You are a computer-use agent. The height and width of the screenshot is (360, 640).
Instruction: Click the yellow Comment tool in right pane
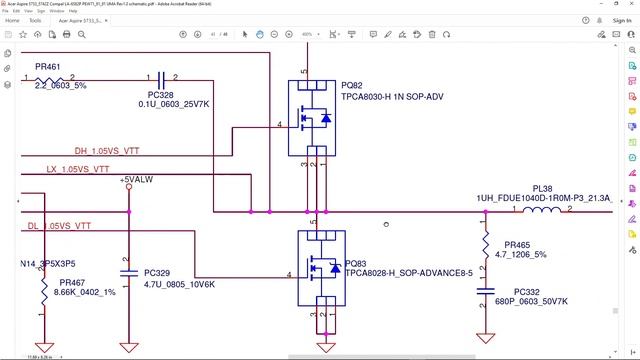pos(632,111)
